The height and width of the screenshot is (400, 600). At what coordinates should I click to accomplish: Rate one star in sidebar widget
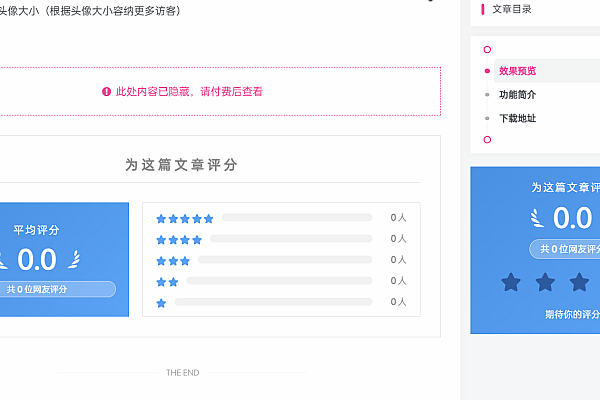tap(511, 282)
